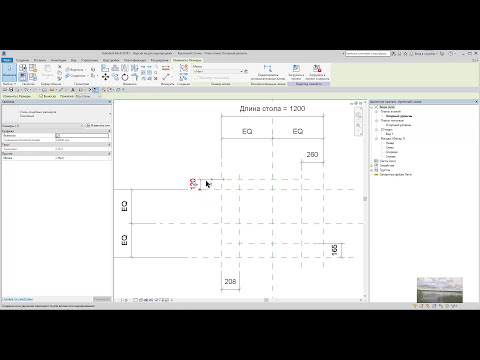Image resolution: width=480 pixels, height=360 pixels.
Task: Click the Edit Witness Lines icon
Action: pyautogui.click(x=268, y=69)
